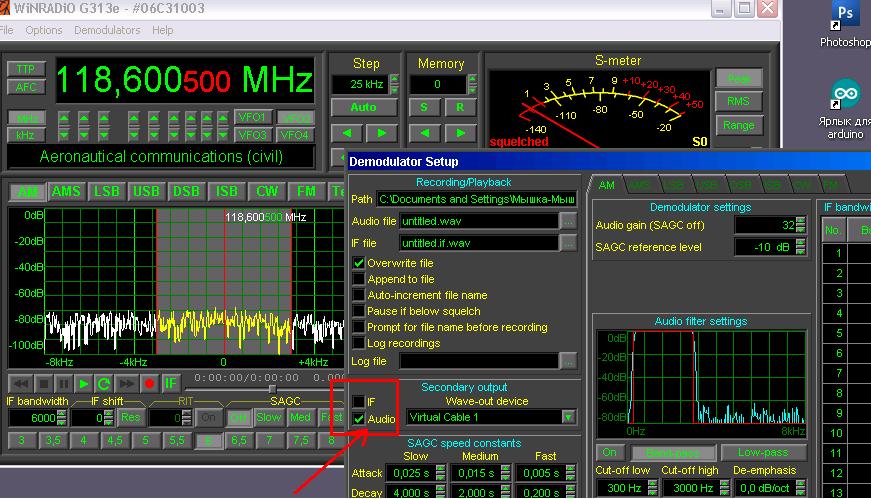The width and height of the screenshot is (871, 499).
Task: Open the Options menu
Action: click(43, 30)
